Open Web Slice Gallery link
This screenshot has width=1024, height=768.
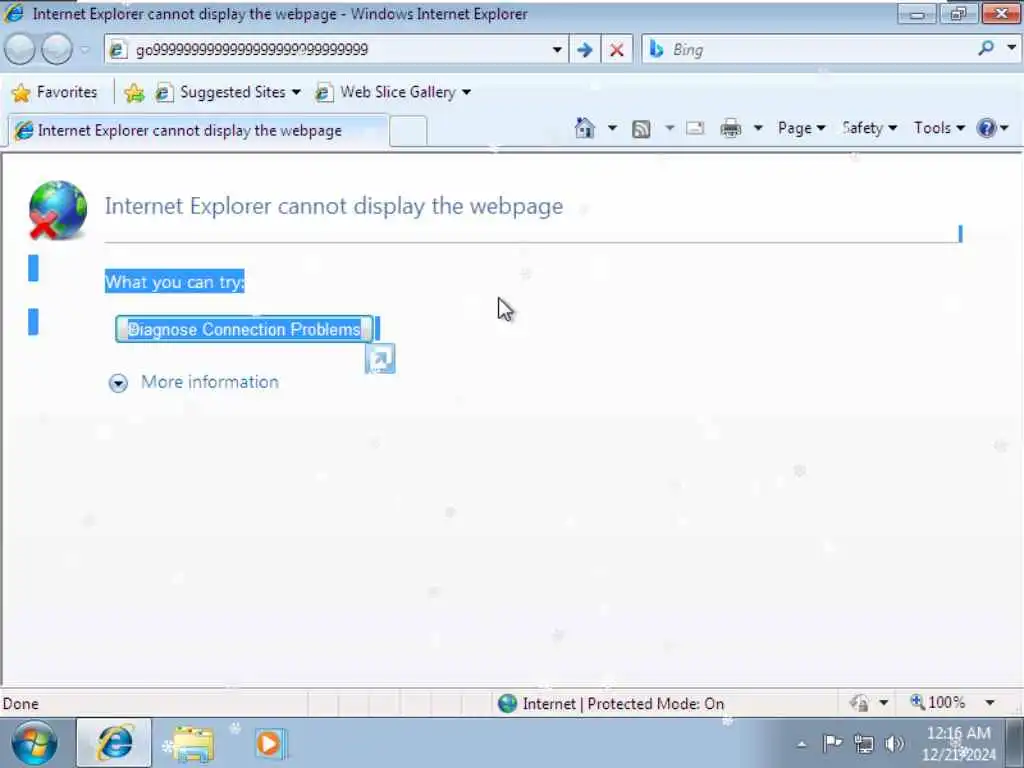click(x=392, y=93)
